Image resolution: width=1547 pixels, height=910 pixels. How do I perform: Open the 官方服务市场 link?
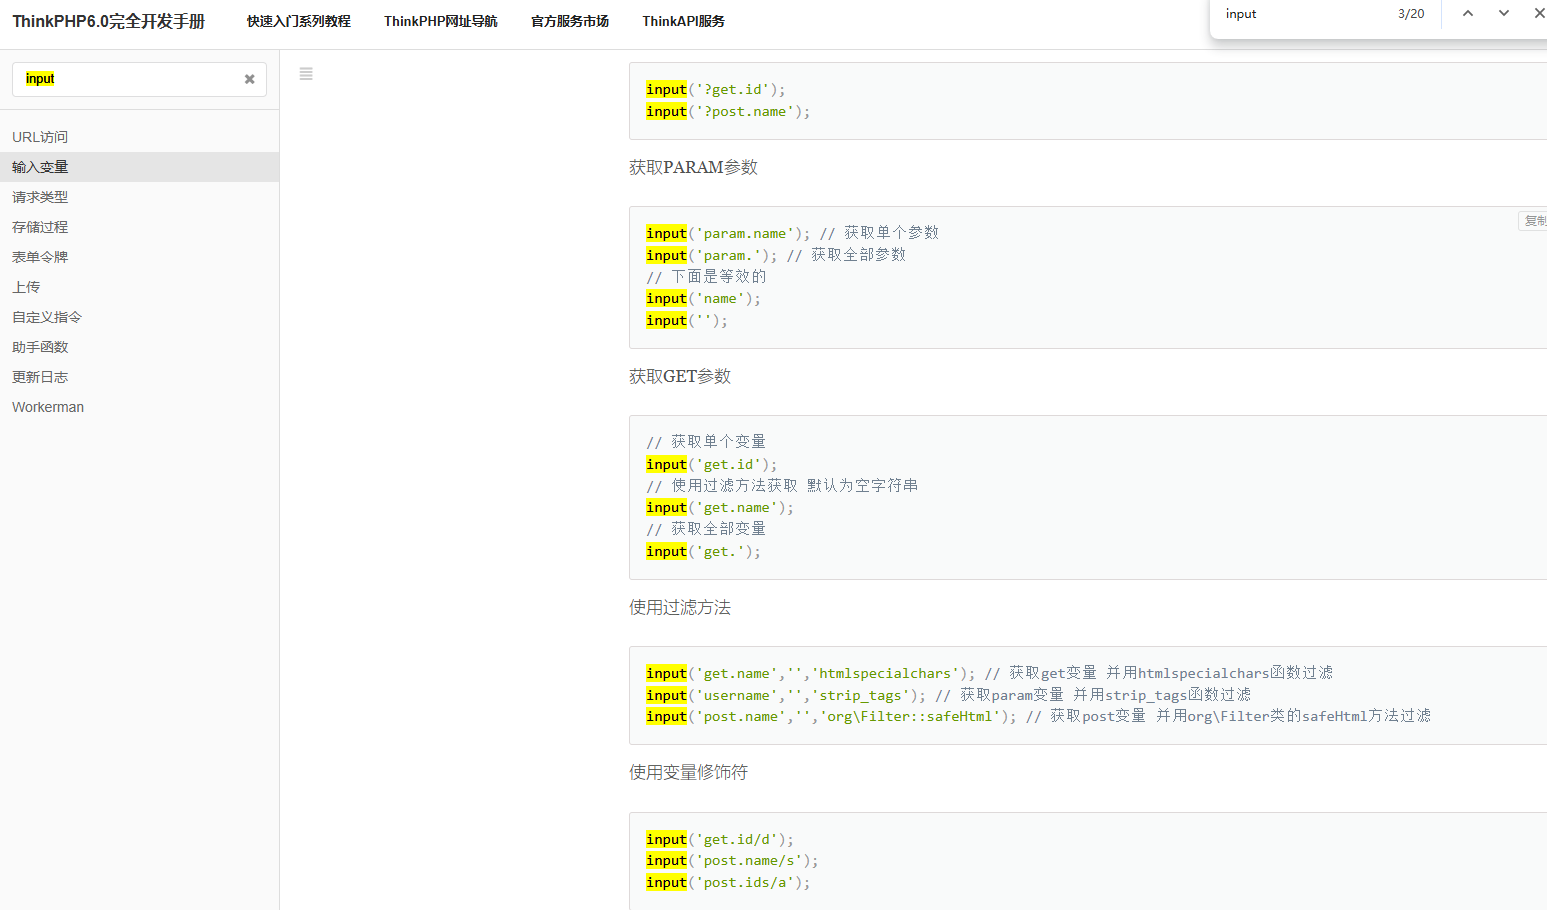click(569, 21)
